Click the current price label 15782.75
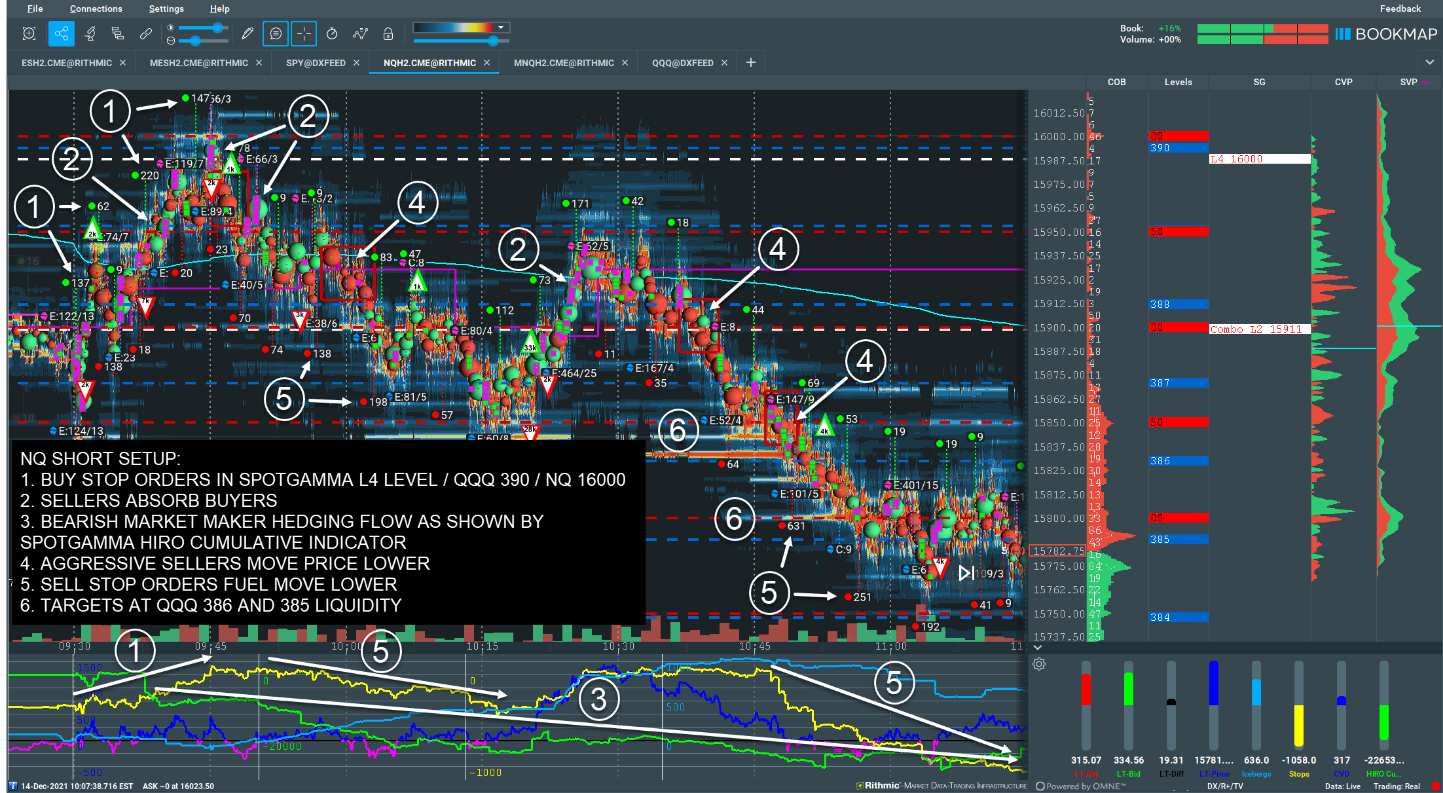Screen dimensions: 1443x793 pos(1058,551)
